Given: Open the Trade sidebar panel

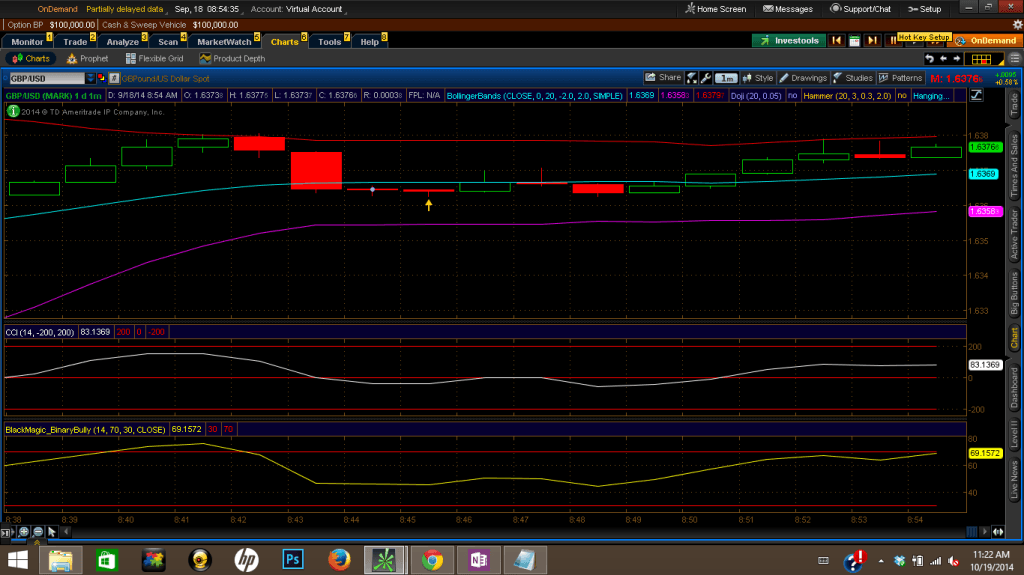Looking at the screenshot, I should click(x=1014, y=105).
